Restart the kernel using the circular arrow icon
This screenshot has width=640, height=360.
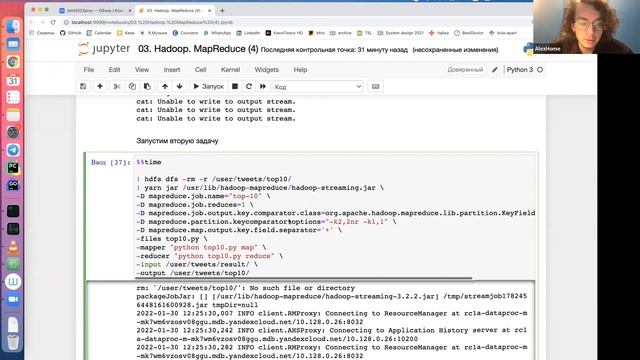point(249,87)
